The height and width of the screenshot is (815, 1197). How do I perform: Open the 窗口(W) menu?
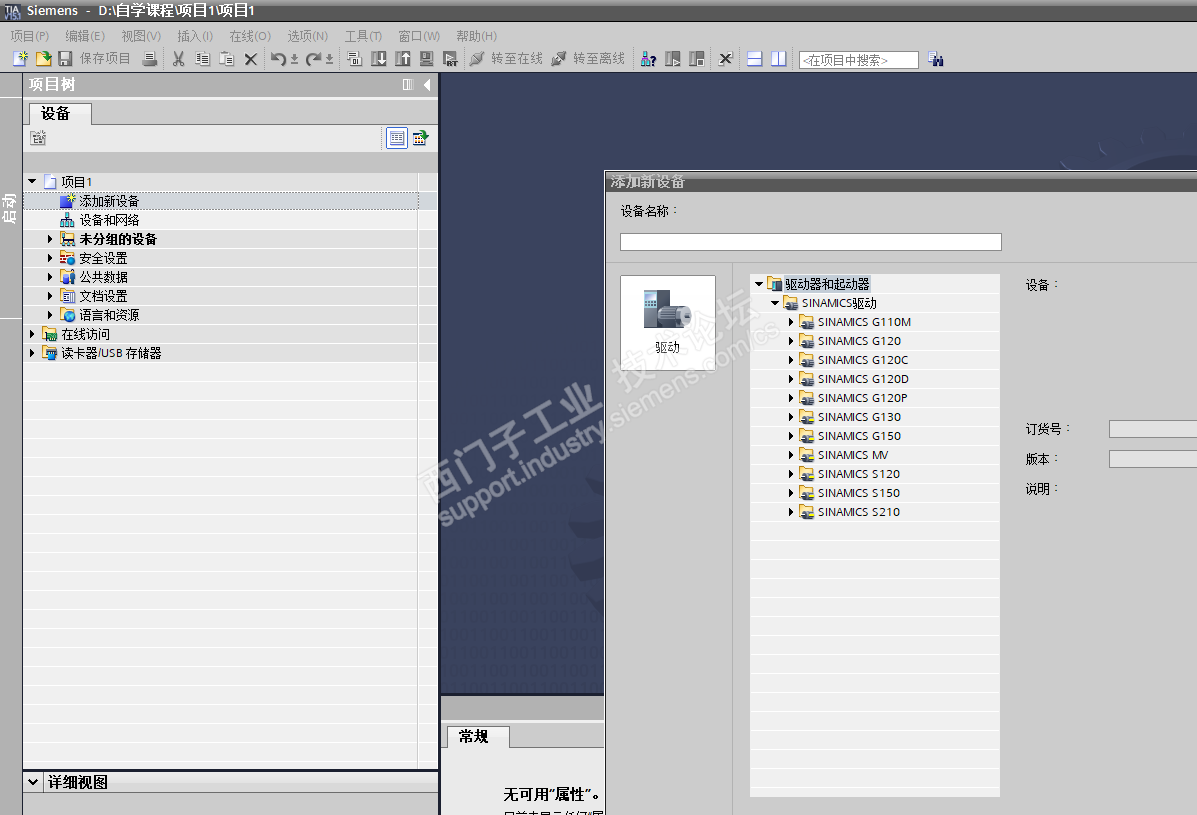tap(419, 36)
